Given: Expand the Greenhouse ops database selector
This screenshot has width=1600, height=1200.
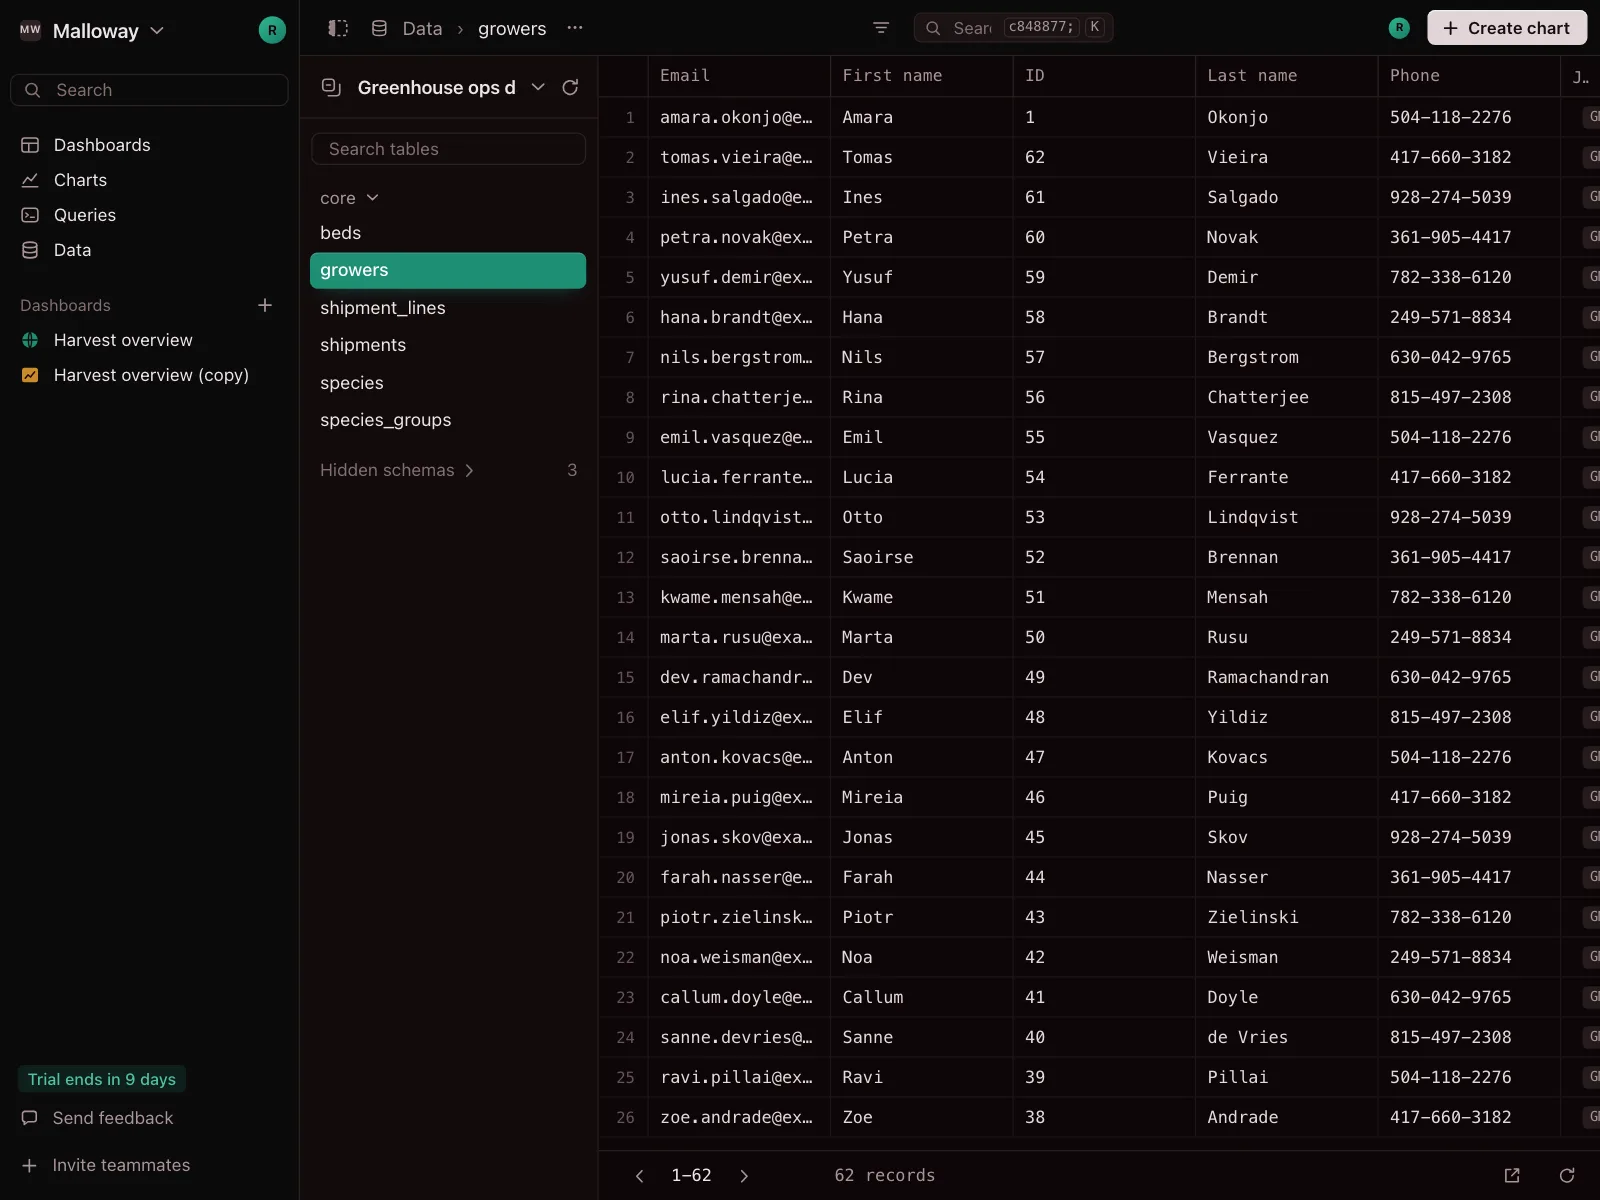Looking at the screenshot, I should pyautogui.click(x=538, y=87).
